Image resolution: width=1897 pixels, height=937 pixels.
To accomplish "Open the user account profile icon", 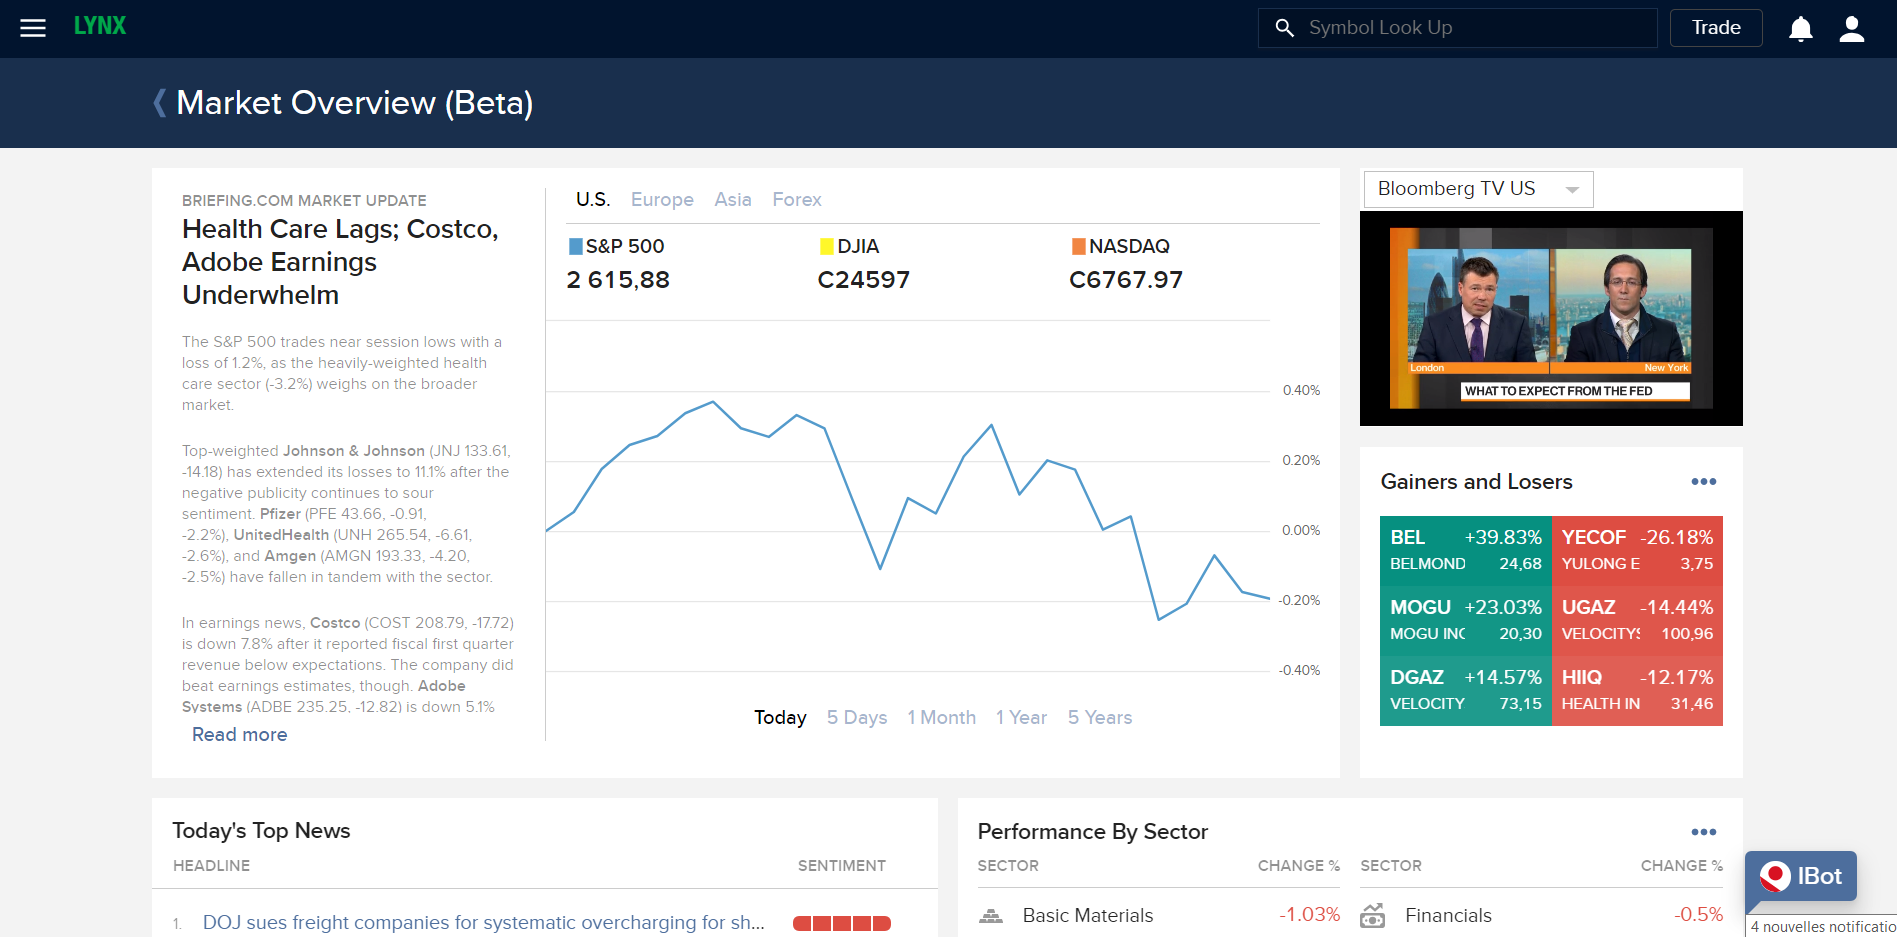I will 1851,29.
